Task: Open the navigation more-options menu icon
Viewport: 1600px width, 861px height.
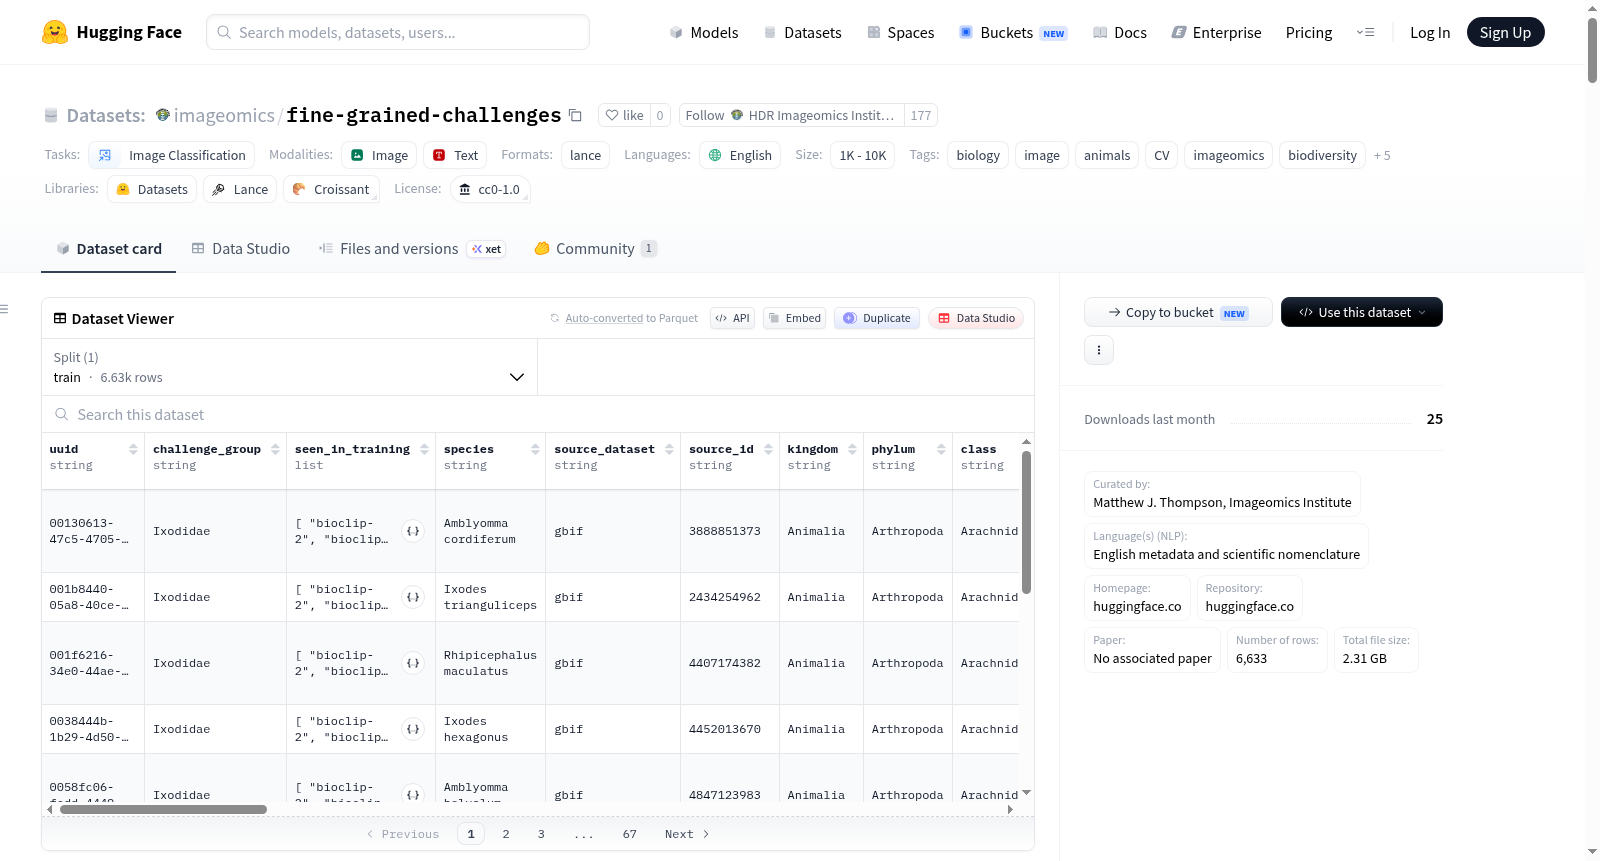Action: click(1365, 32)
